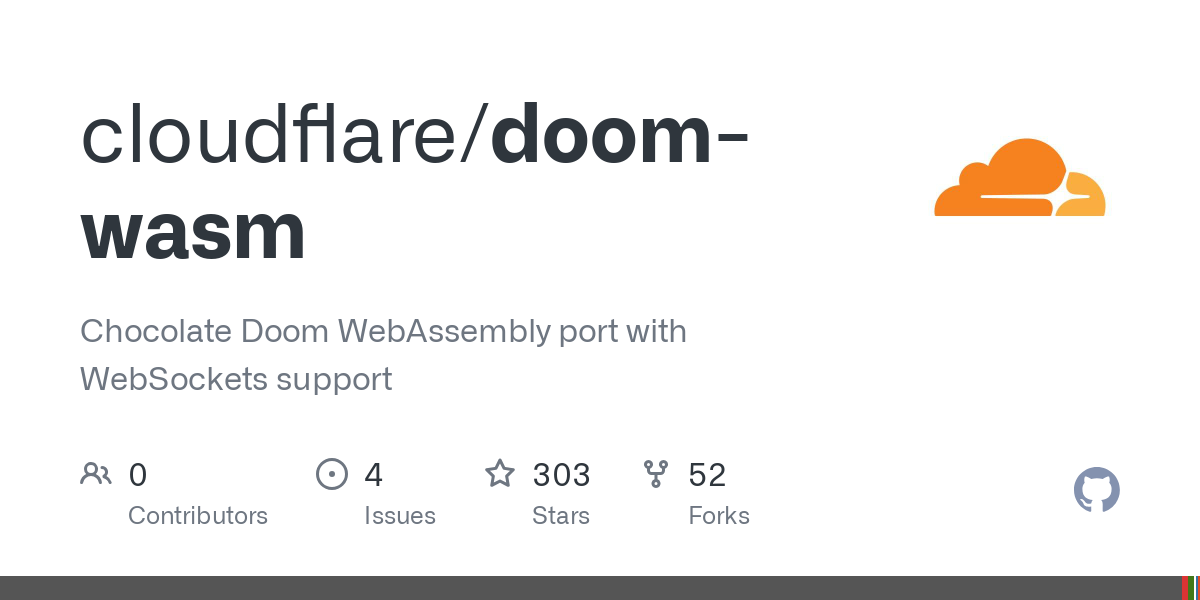Select the Stars label
The width and height of the screenshot is (1200, 600).
pos(561,516)
